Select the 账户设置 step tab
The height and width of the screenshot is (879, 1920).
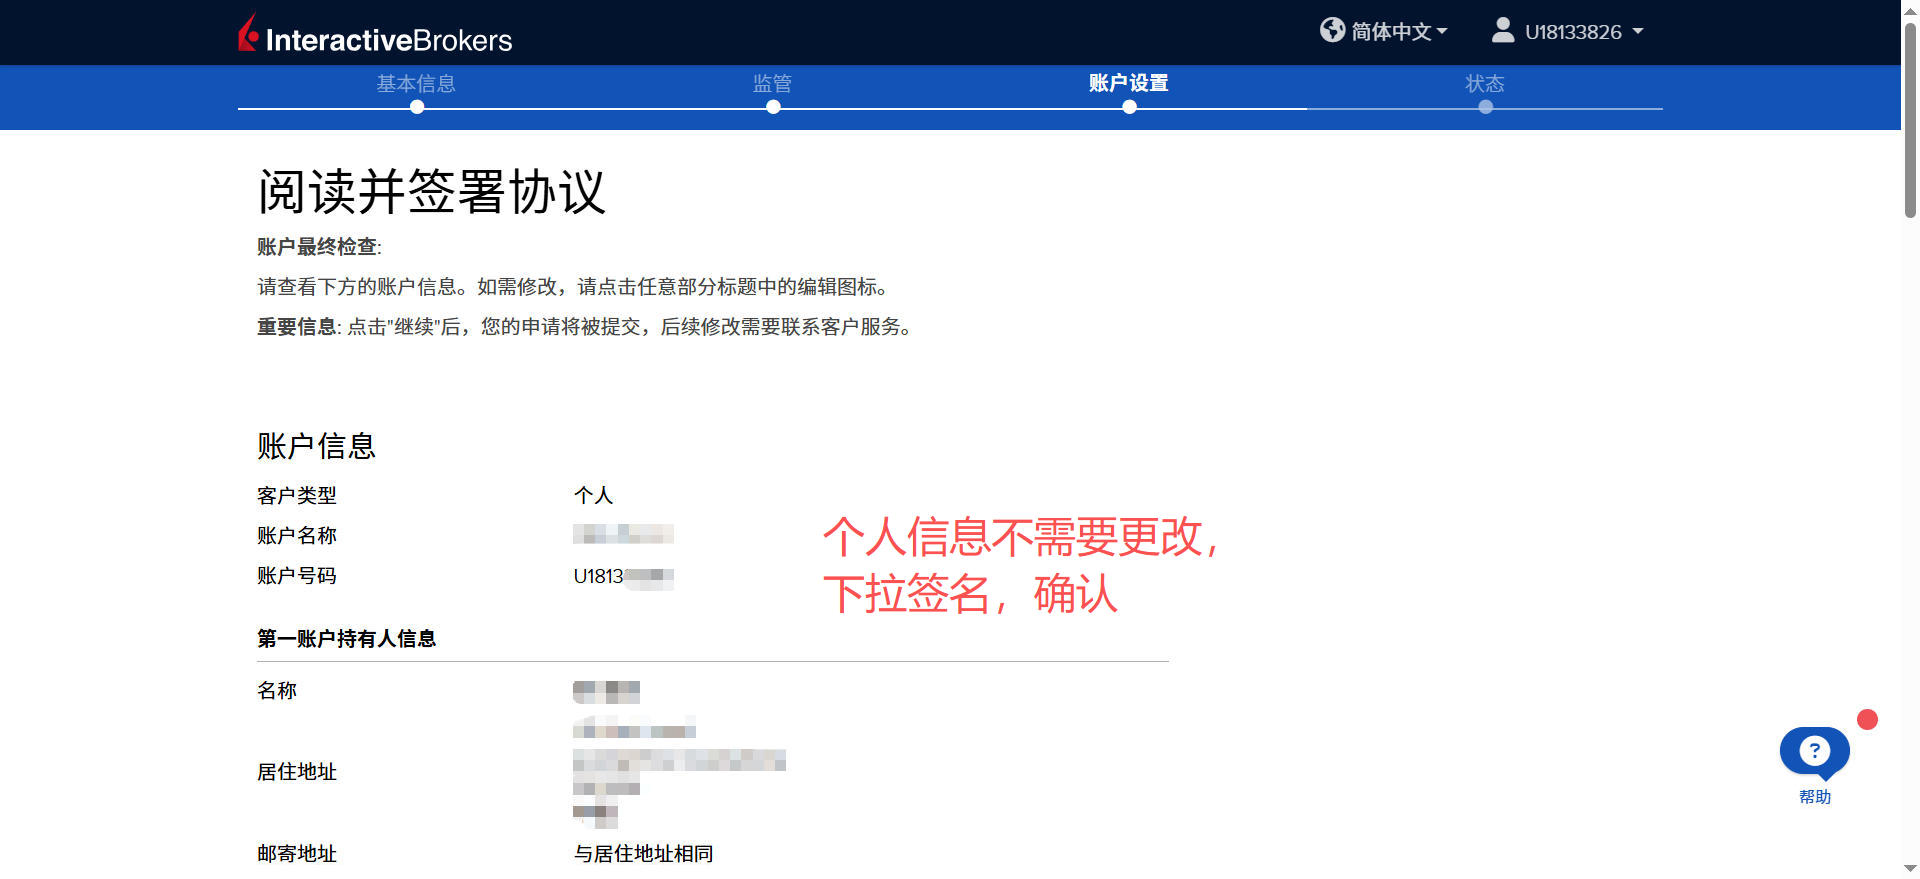coord(1128,84)
